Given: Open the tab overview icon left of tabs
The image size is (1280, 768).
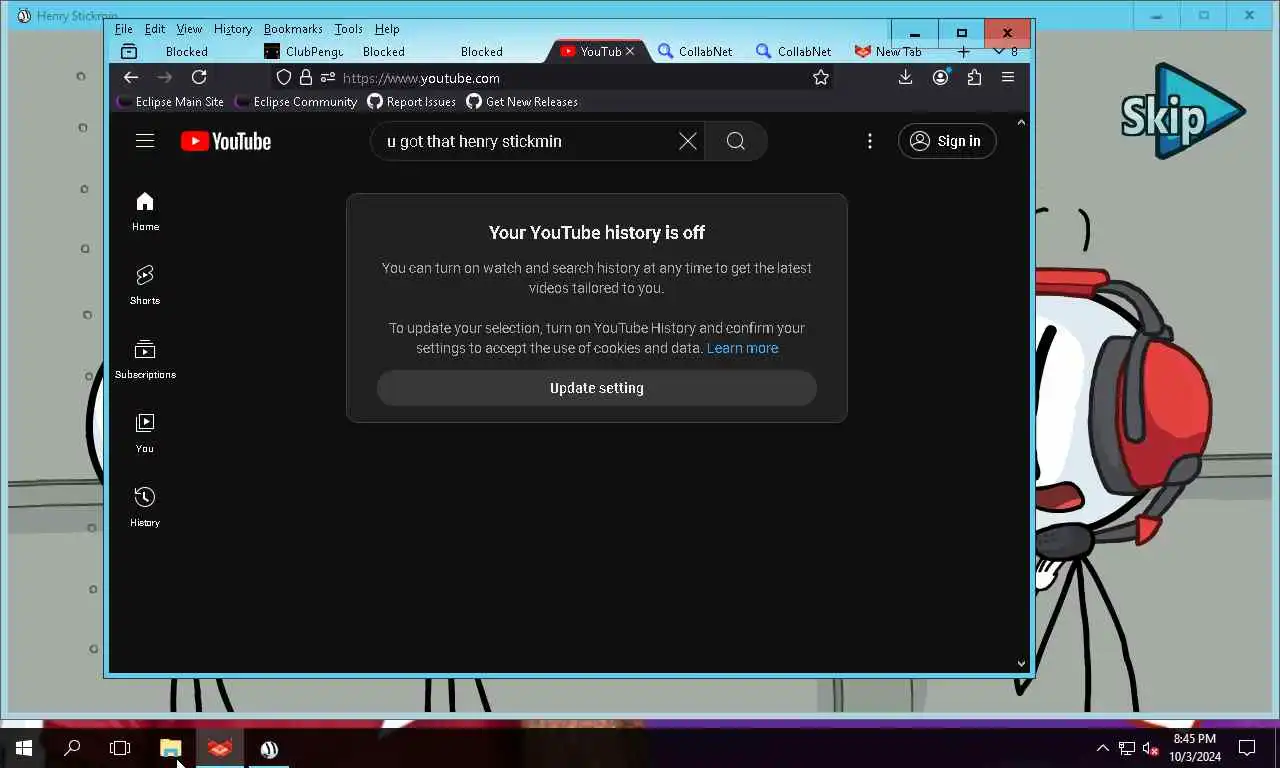Looking at the screenshot, I should pyautogui.click(x=129, y=51).
